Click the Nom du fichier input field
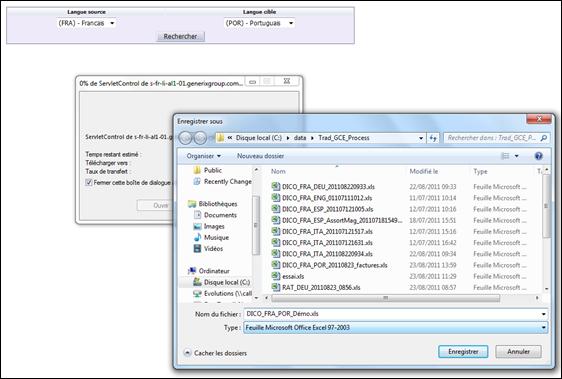This screenshot has width=562, height=379. coord(396,314)
